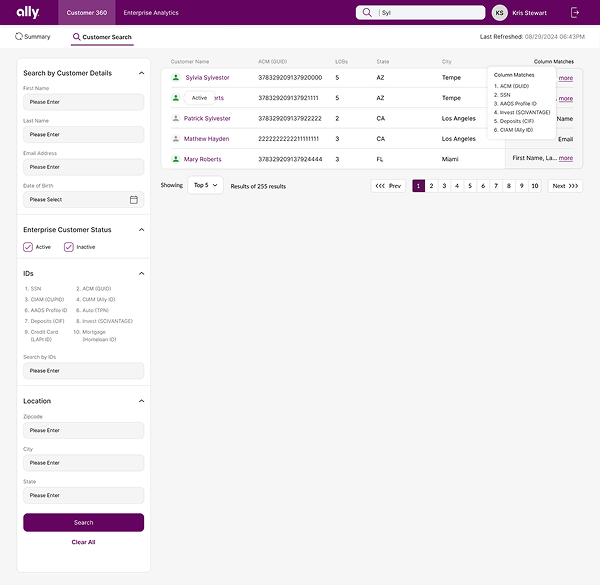Click the Kris Stewart user name
This screenshot has width=600, height=585.
point(529,13)
